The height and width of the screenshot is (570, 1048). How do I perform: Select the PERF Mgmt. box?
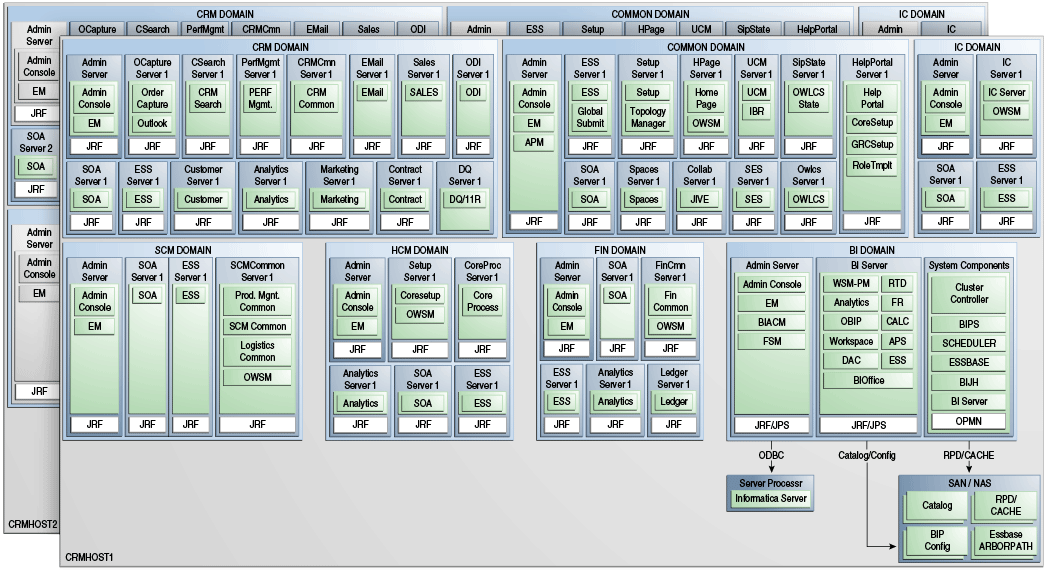260,98
